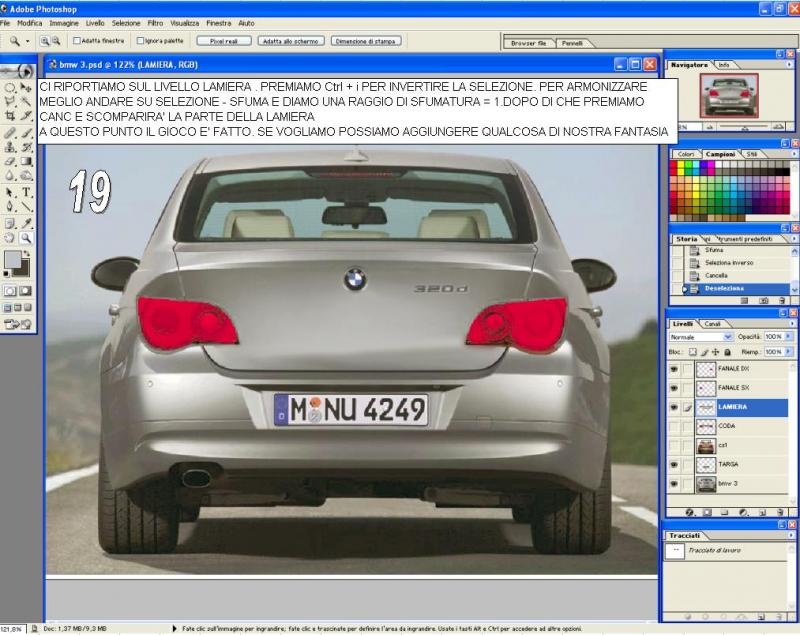Image resolution: width=800 pixels, height=635 pixels.
Task: Select the Dodge tool
Action: click(26, 176)
